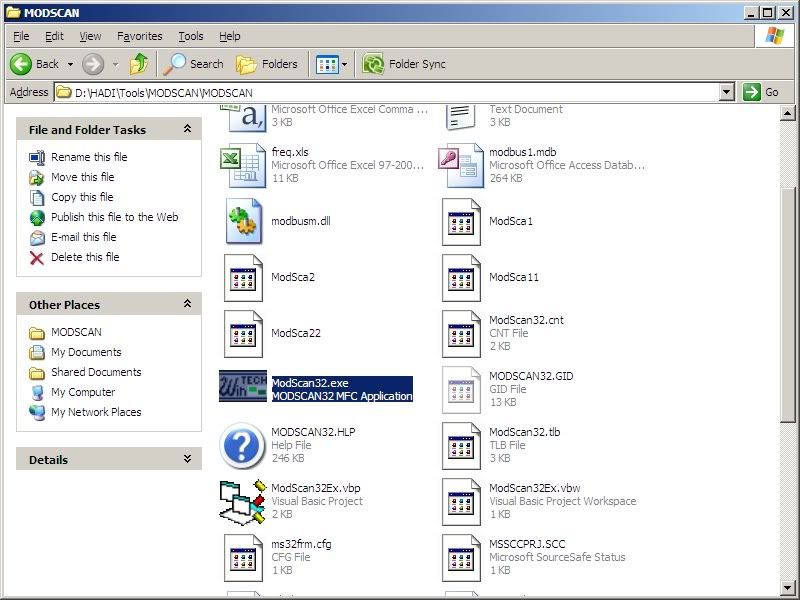Select the freq.xls Excel file icon
The height and width of the screenshot is (600, 800).
click(243, 165)
